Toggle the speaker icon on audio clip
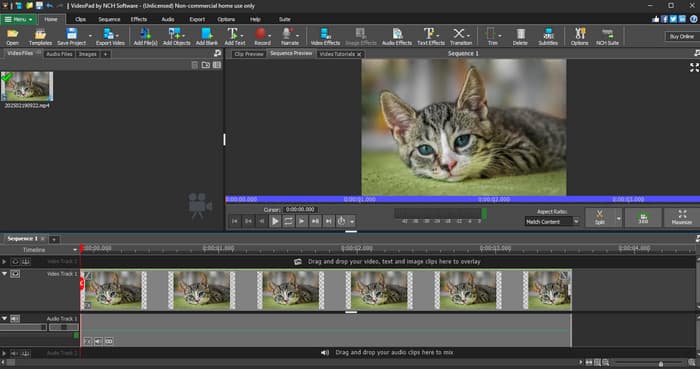The image size is (700, 369). point(98,341)
